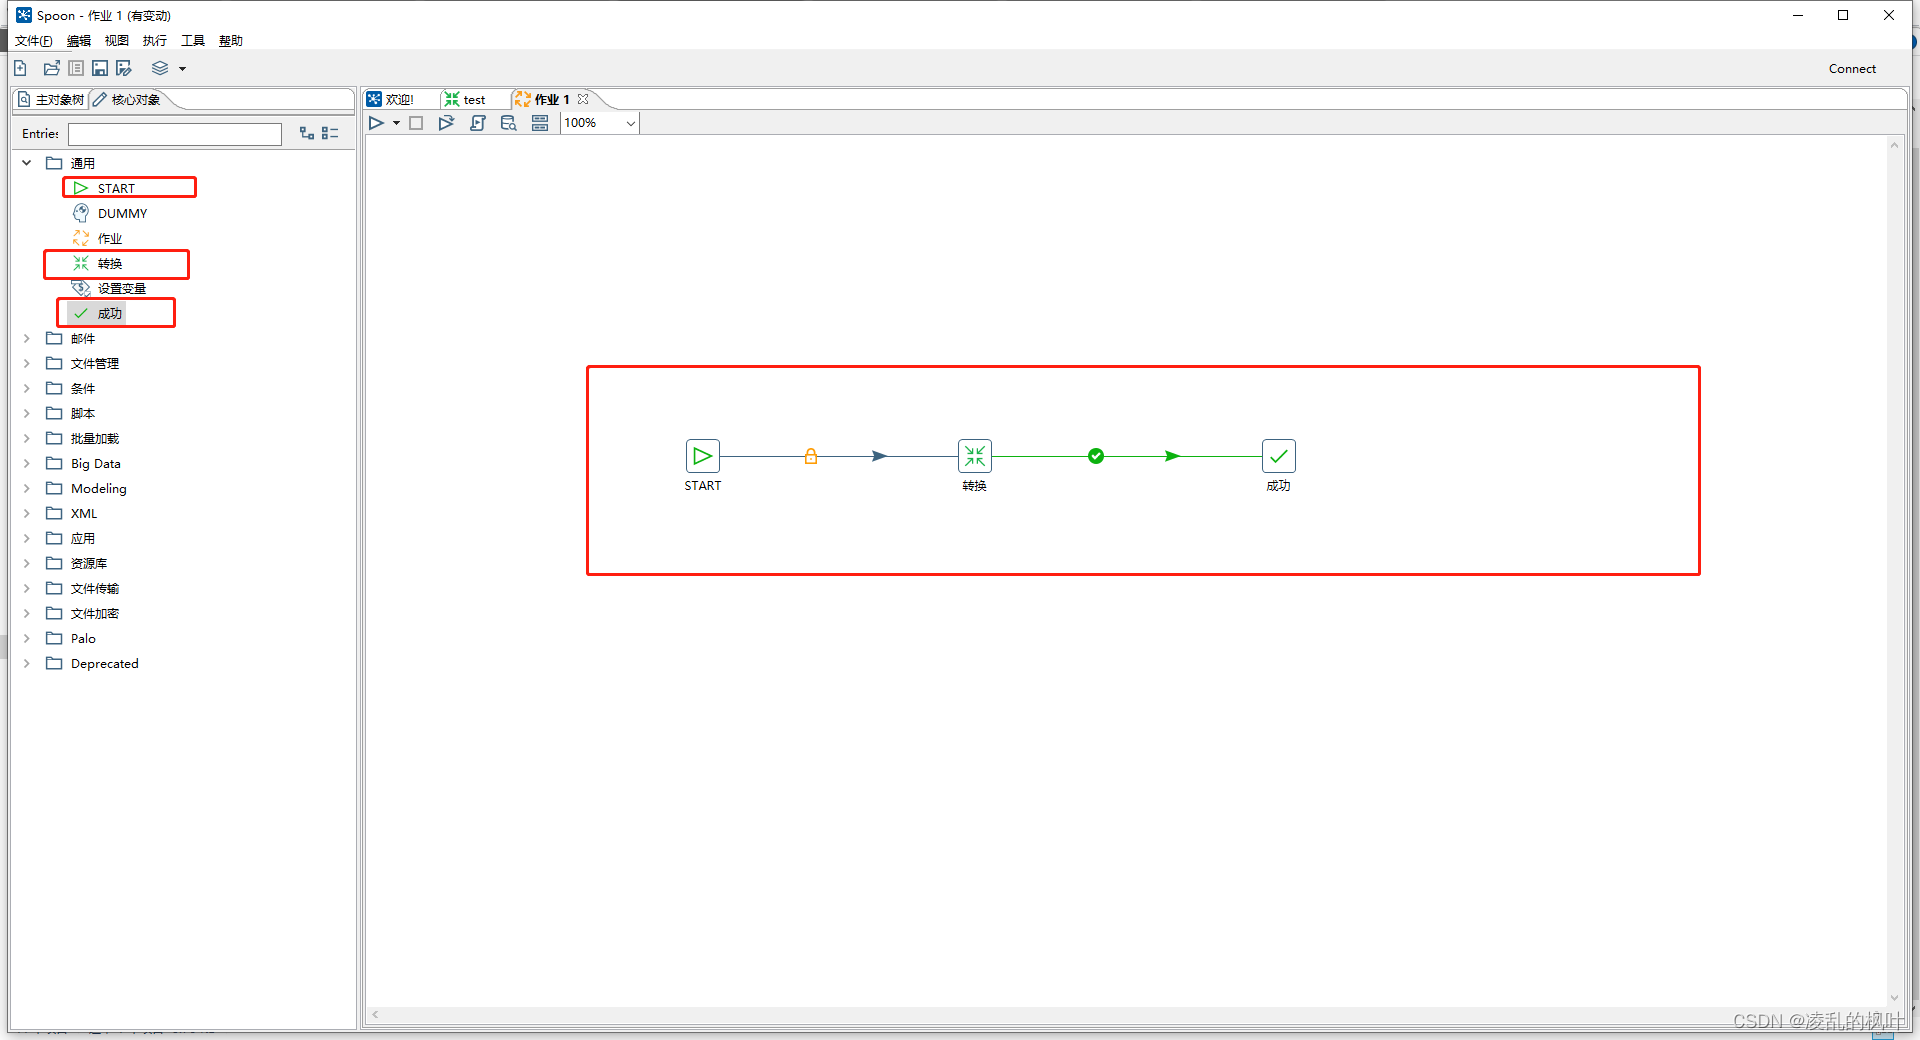Collapse the 通用 folder
This screenshot has height=1040, width=1920.
(x=27, y=163)
